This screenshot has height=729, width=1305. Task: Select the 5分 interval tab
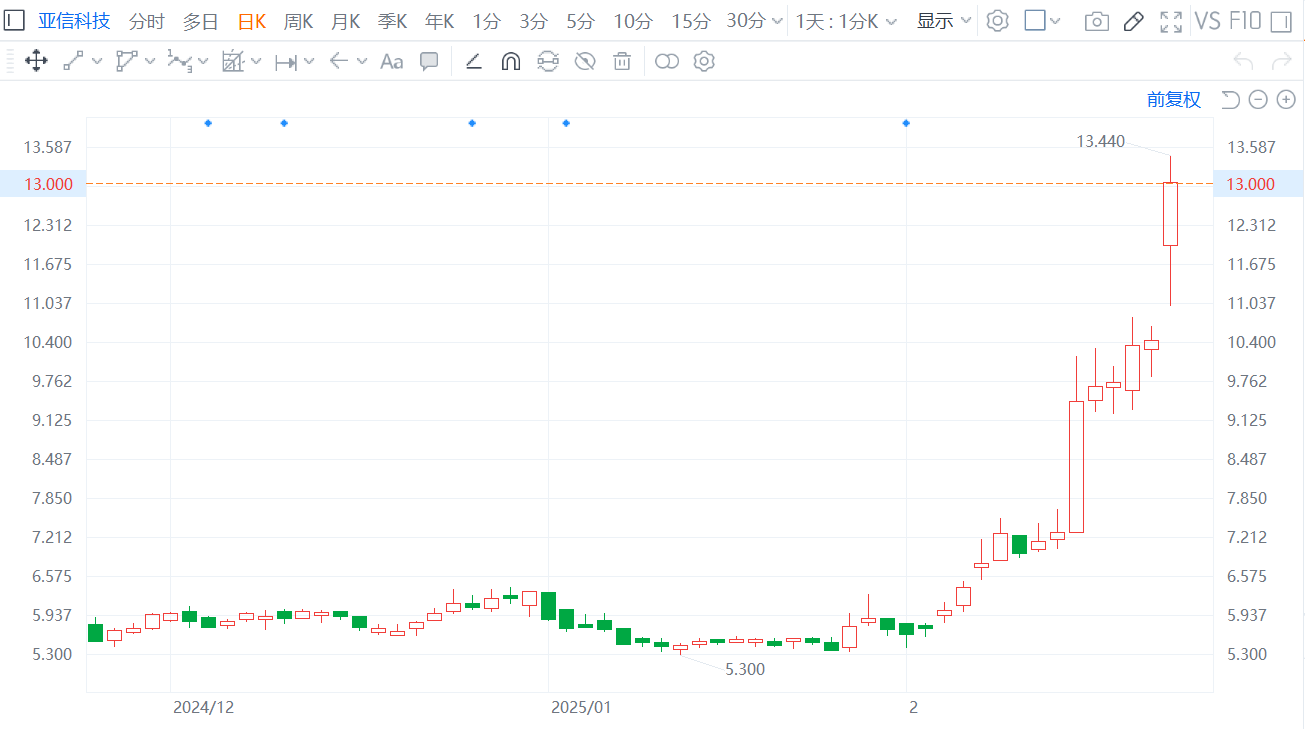coord(580,20)
